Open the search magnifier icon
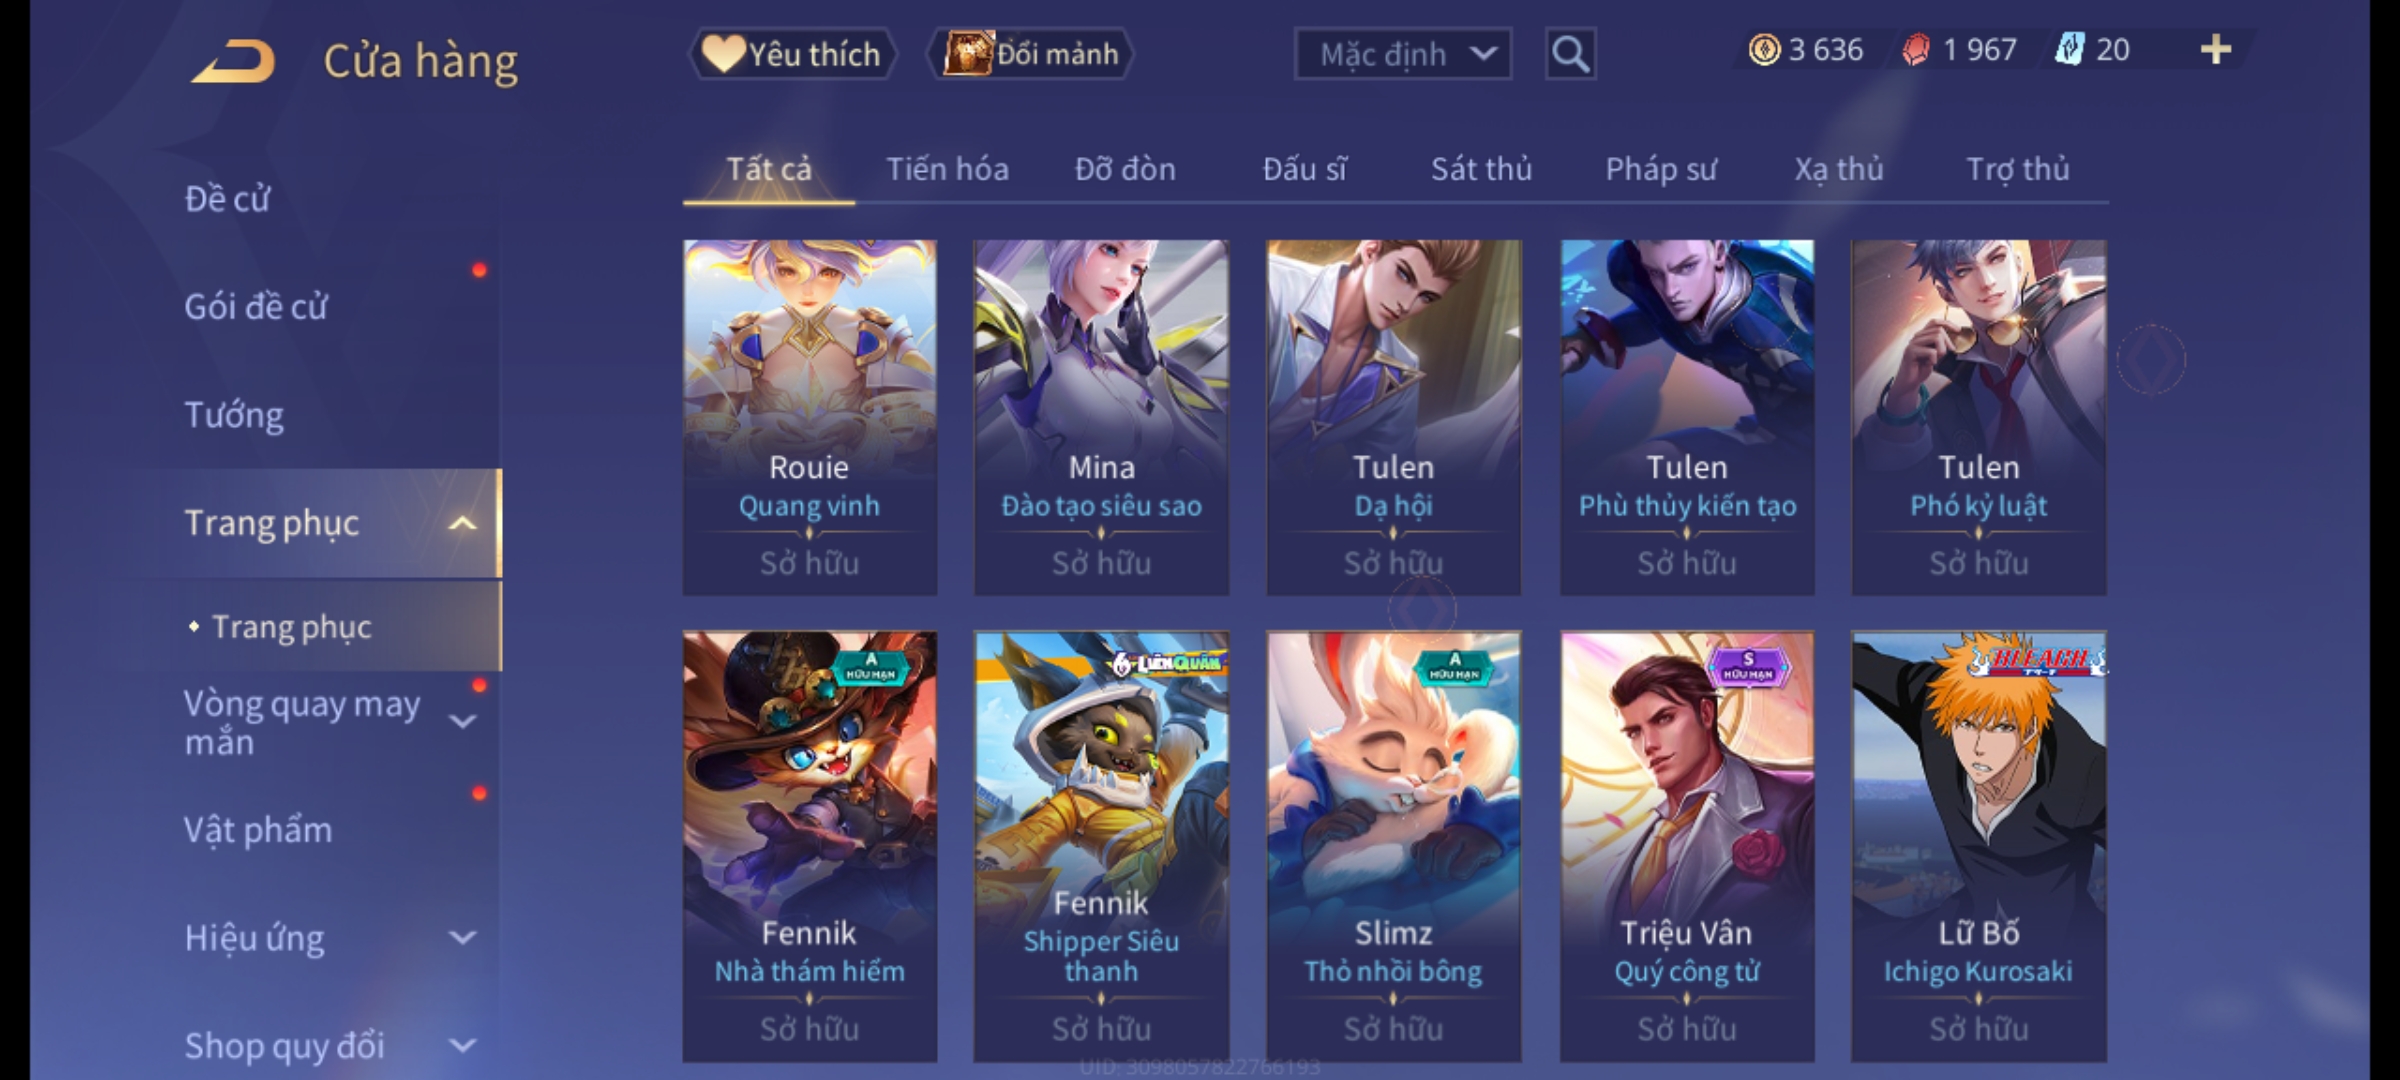Screen dimensions: 2400x1080 click(x=1570, y=54)
